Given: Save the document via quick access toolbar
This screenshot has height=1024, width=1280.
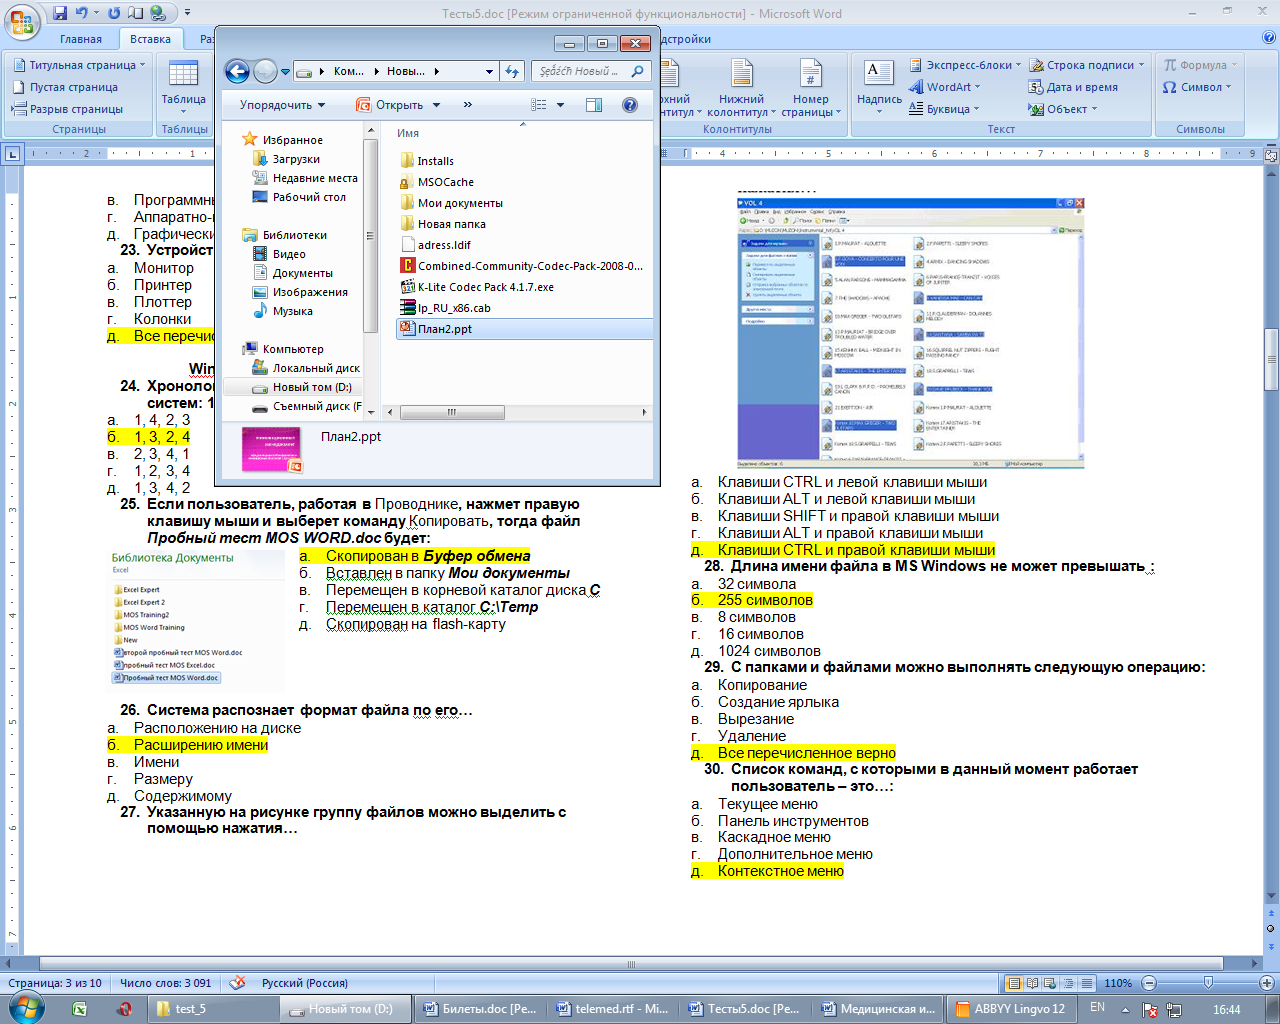Looking at the screenshot, I should [x=60, y=13].
